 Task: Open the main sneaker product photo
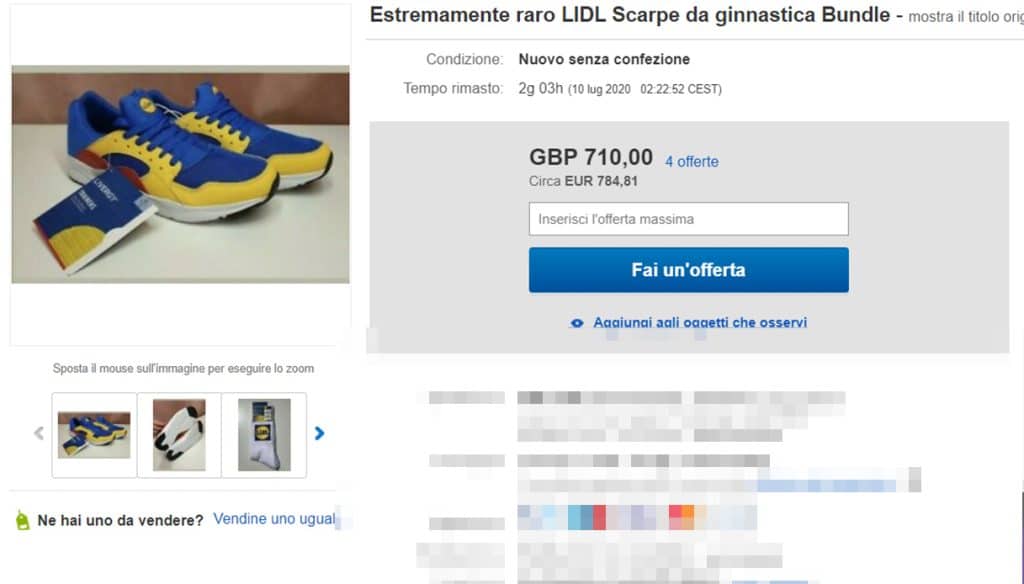point(180,174)
